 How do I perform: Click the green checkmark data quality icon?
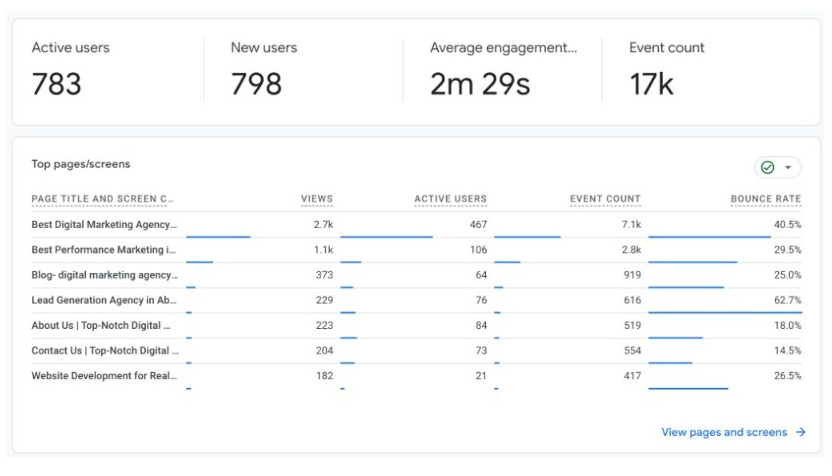[768, 168]
